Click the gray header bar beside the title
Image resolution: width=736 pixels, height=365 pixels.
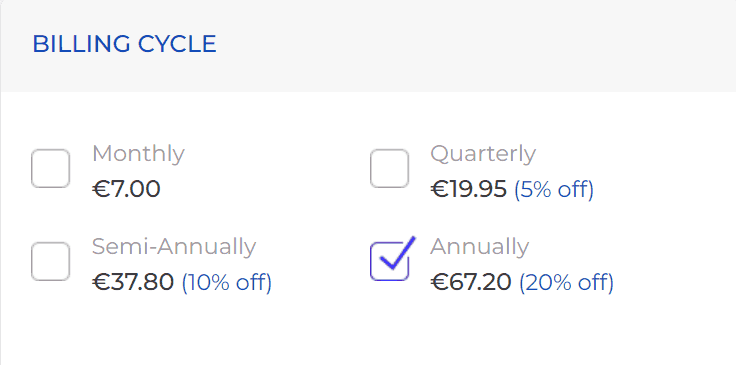[469, 45]
